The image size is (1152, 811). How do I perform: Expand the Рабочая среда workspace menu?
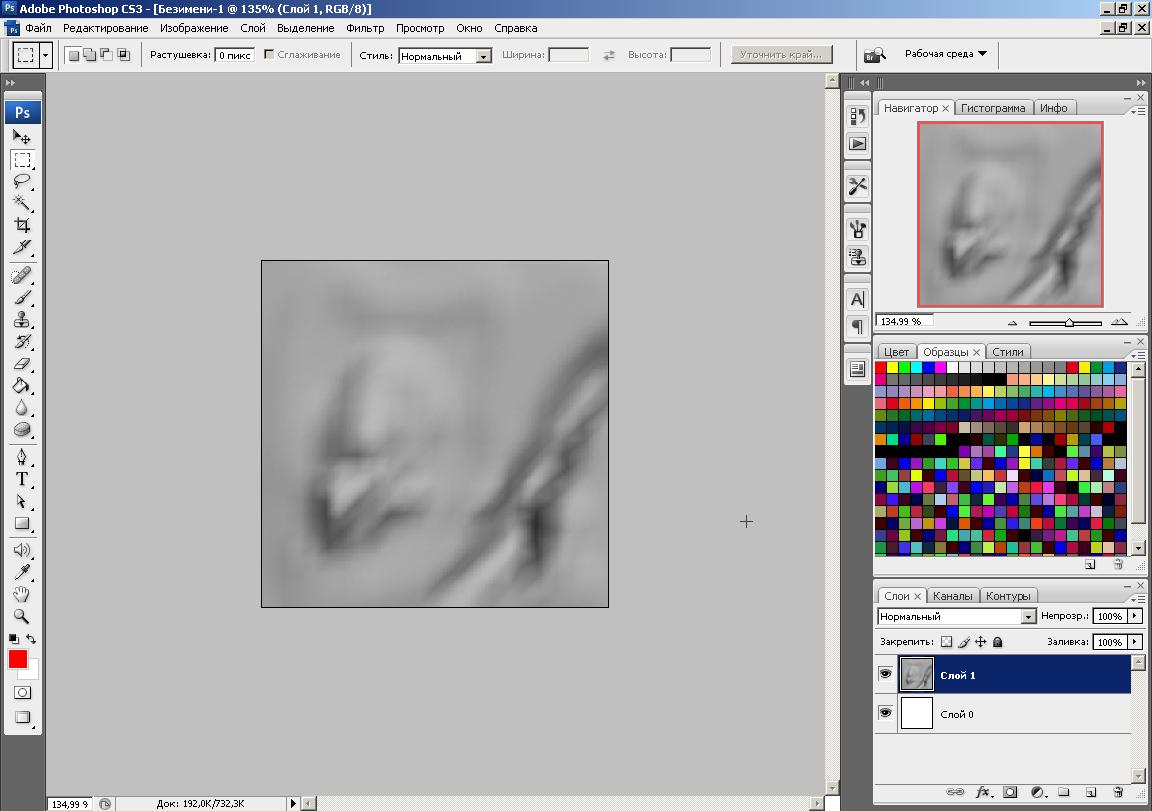(945, 54)
